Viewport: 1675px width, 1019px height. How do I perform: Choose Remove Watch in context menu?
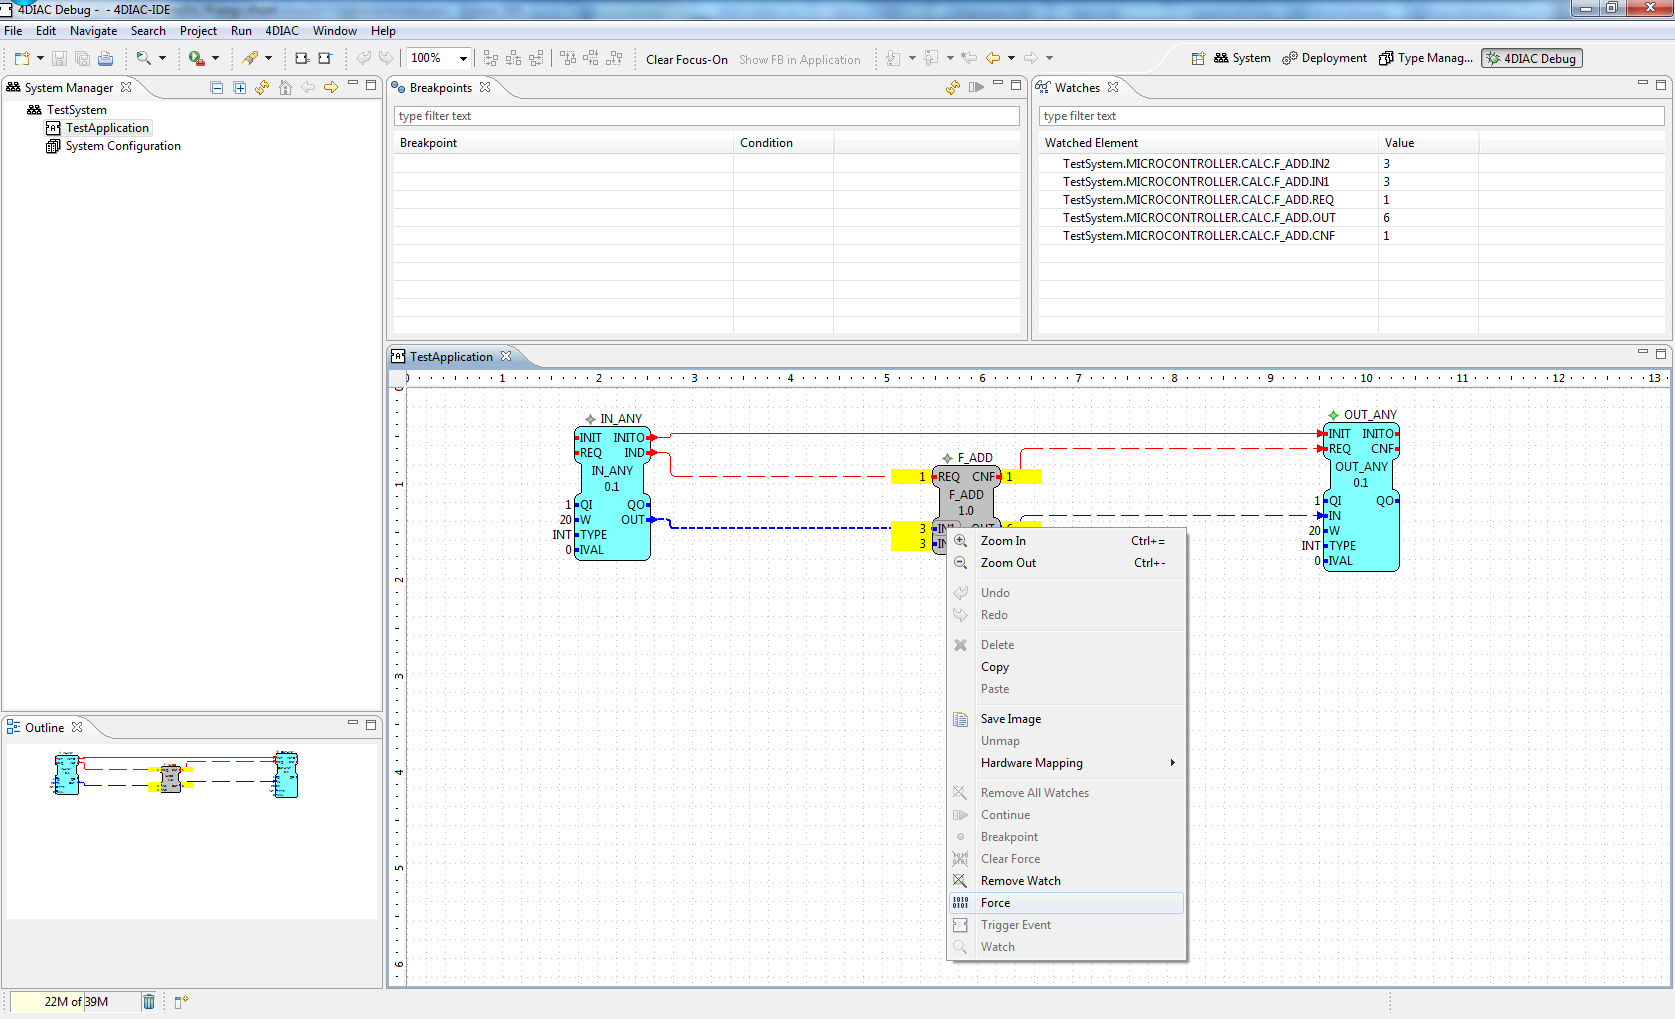[x=1020, y=881]
